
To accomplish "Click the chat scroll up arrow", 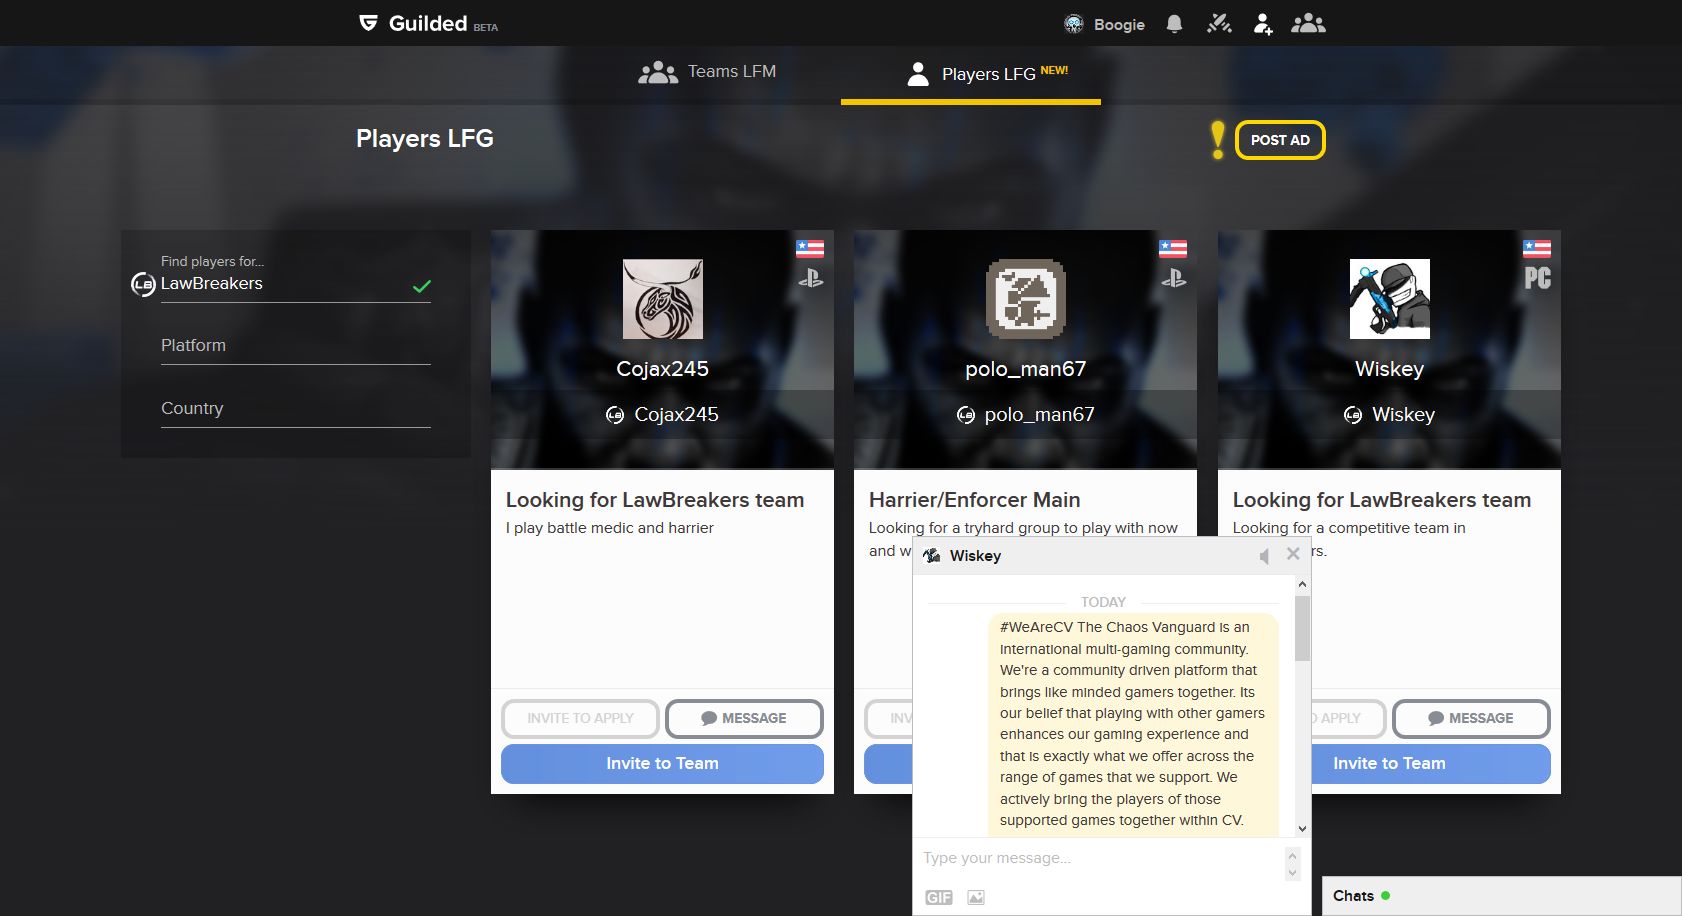I will tap(1302, 584).
